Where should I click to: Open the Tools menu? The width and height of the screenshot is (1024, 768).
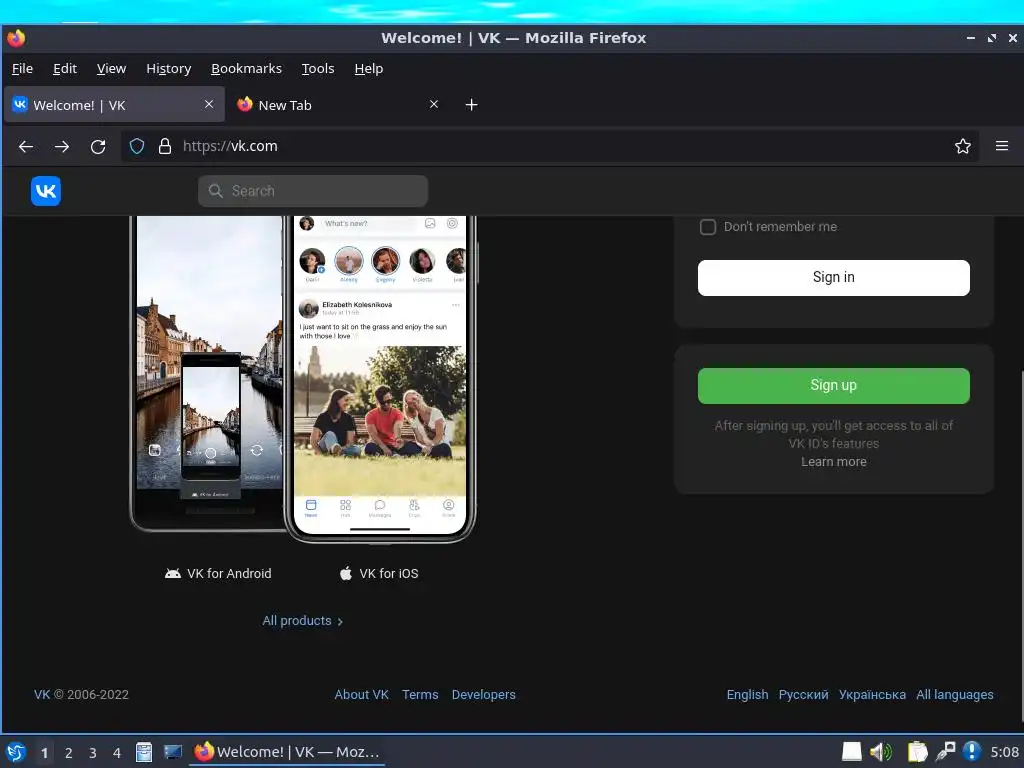click(318, 69)
